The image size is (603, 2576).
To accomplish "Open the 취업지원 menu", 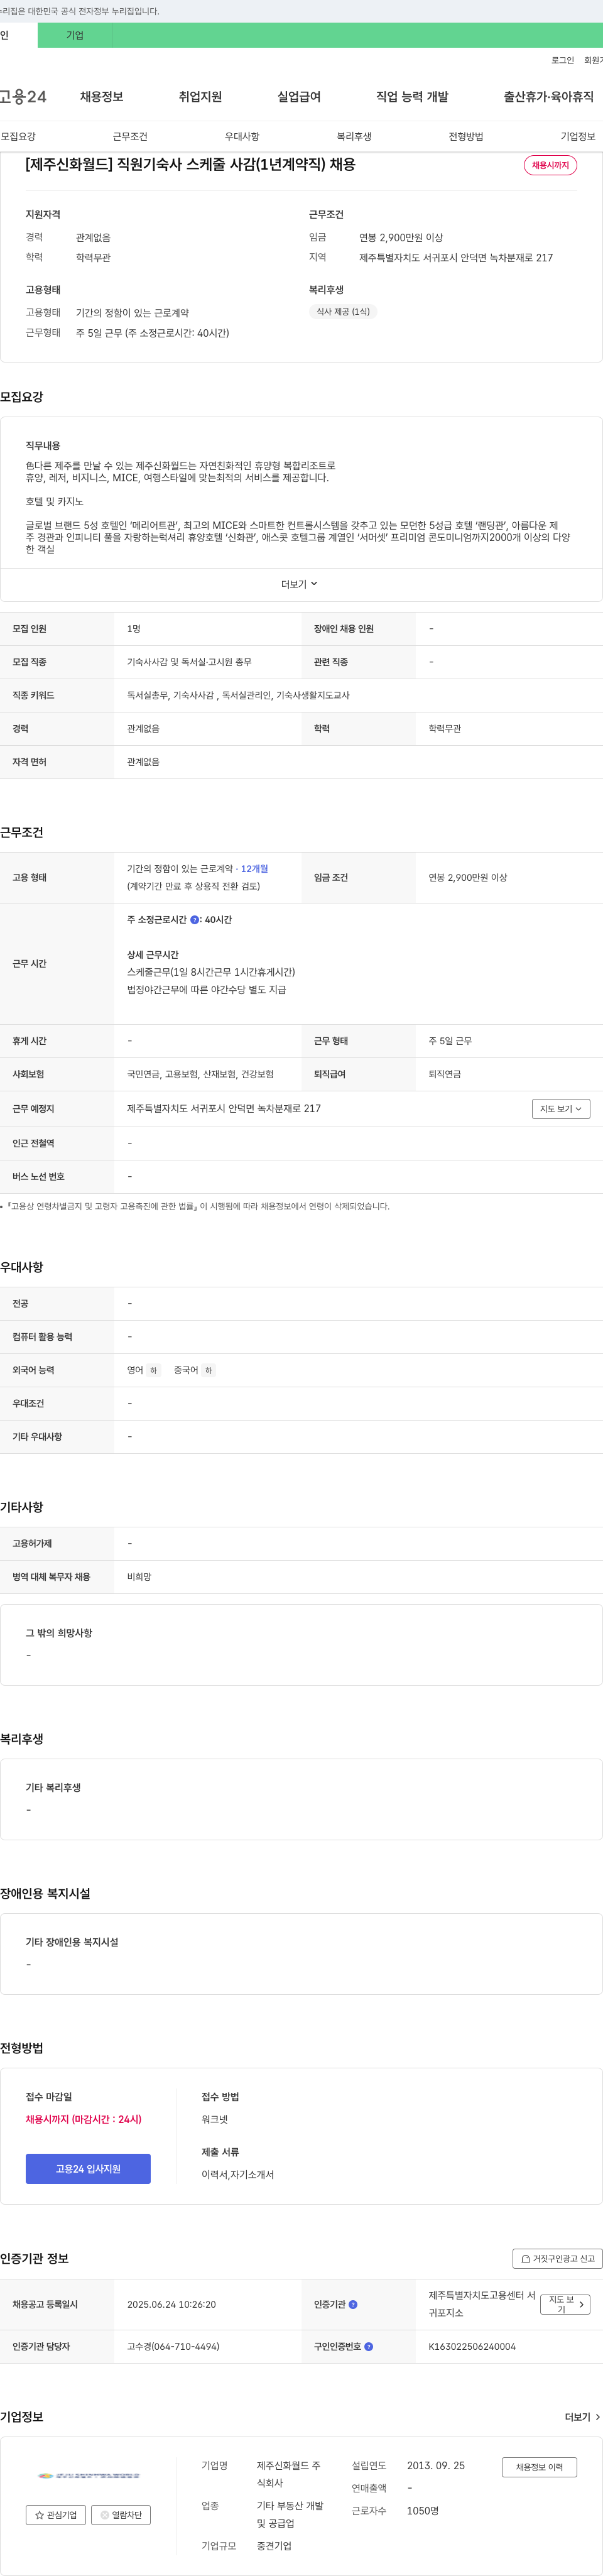I will (x=200, y=97).
